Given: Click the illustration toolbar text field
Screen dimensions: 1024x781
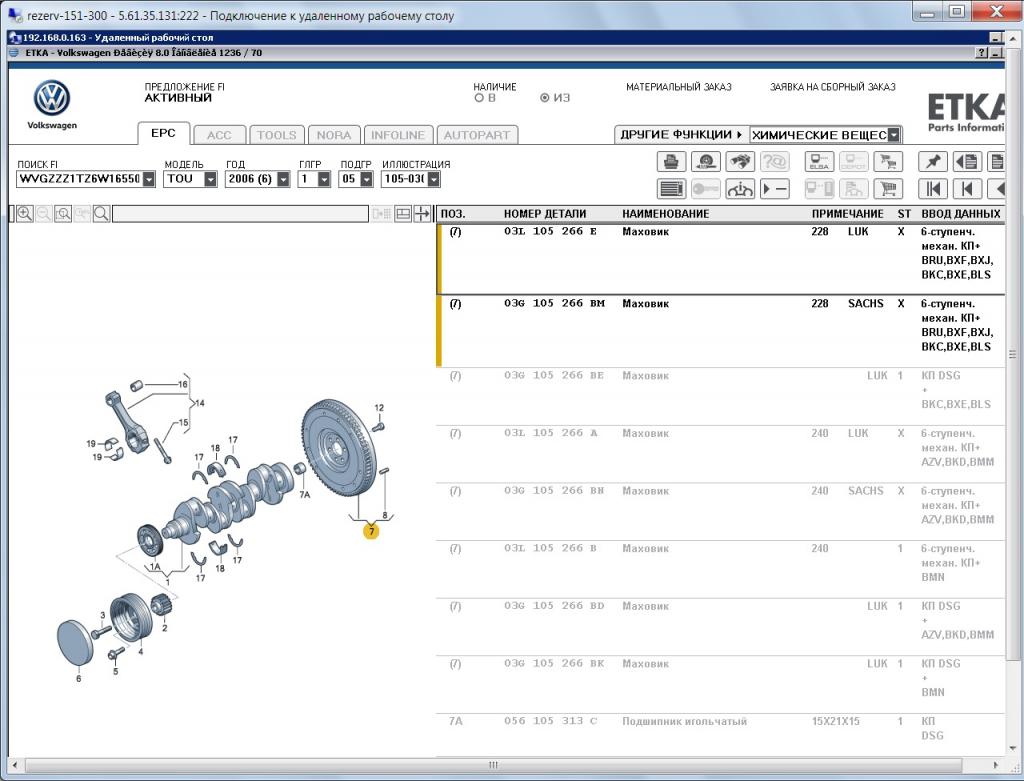Looking at the screenshot, I should coord(240,214).
